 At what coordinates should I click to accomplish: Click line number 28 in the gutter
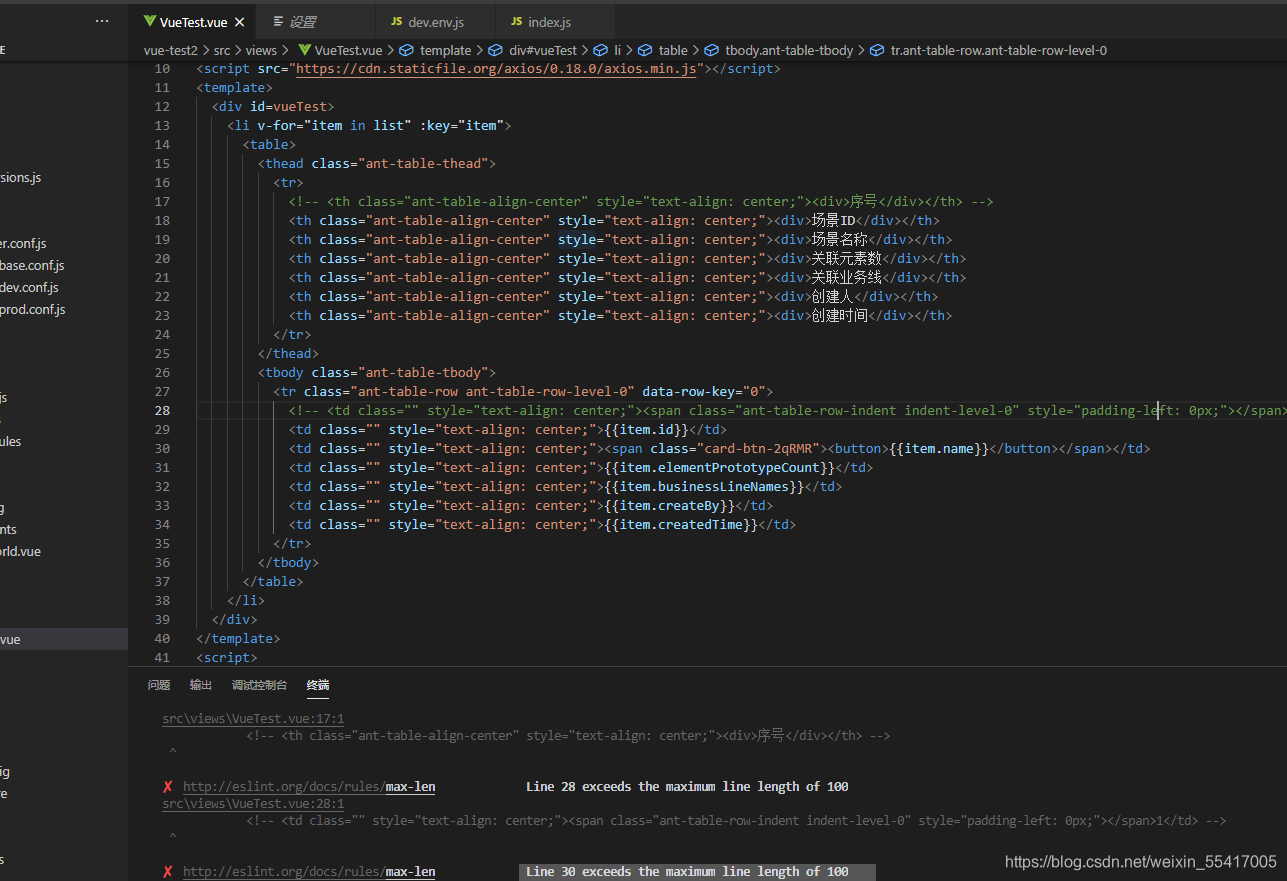pos(162,411)
